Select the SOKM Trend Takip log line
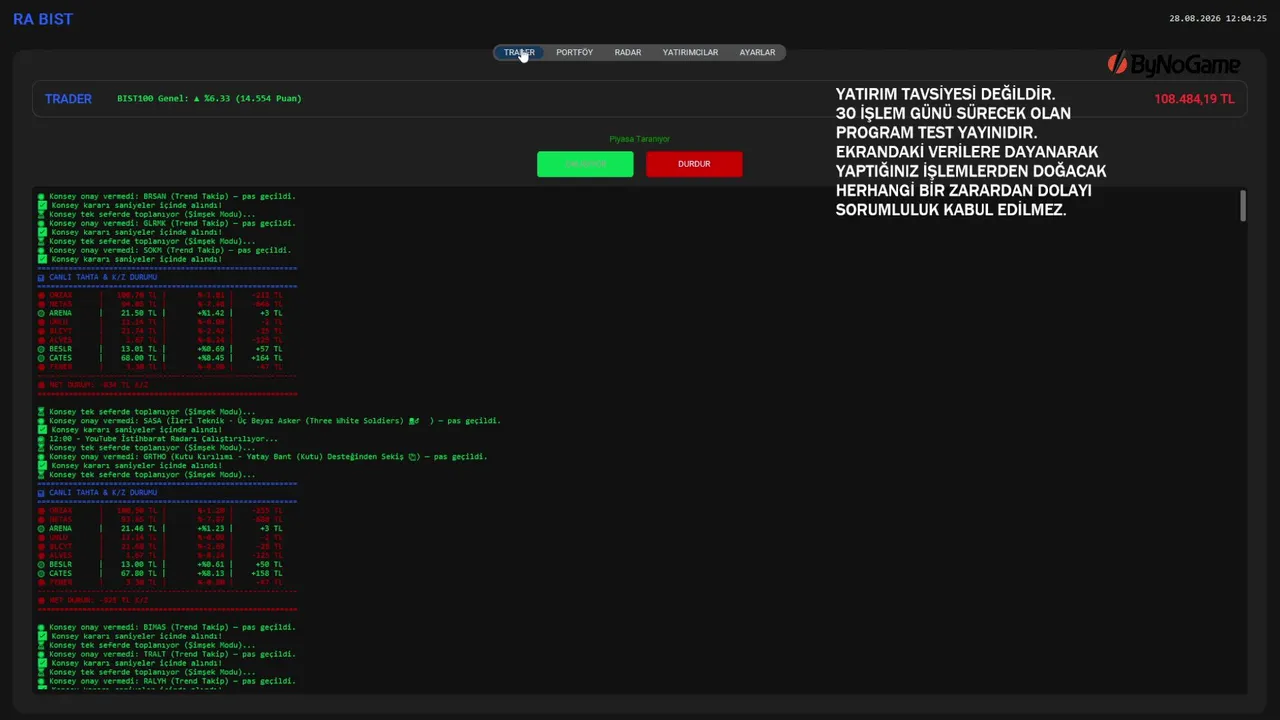Image resolution: width=1280 pixels, height=720 pixels. 165,250
